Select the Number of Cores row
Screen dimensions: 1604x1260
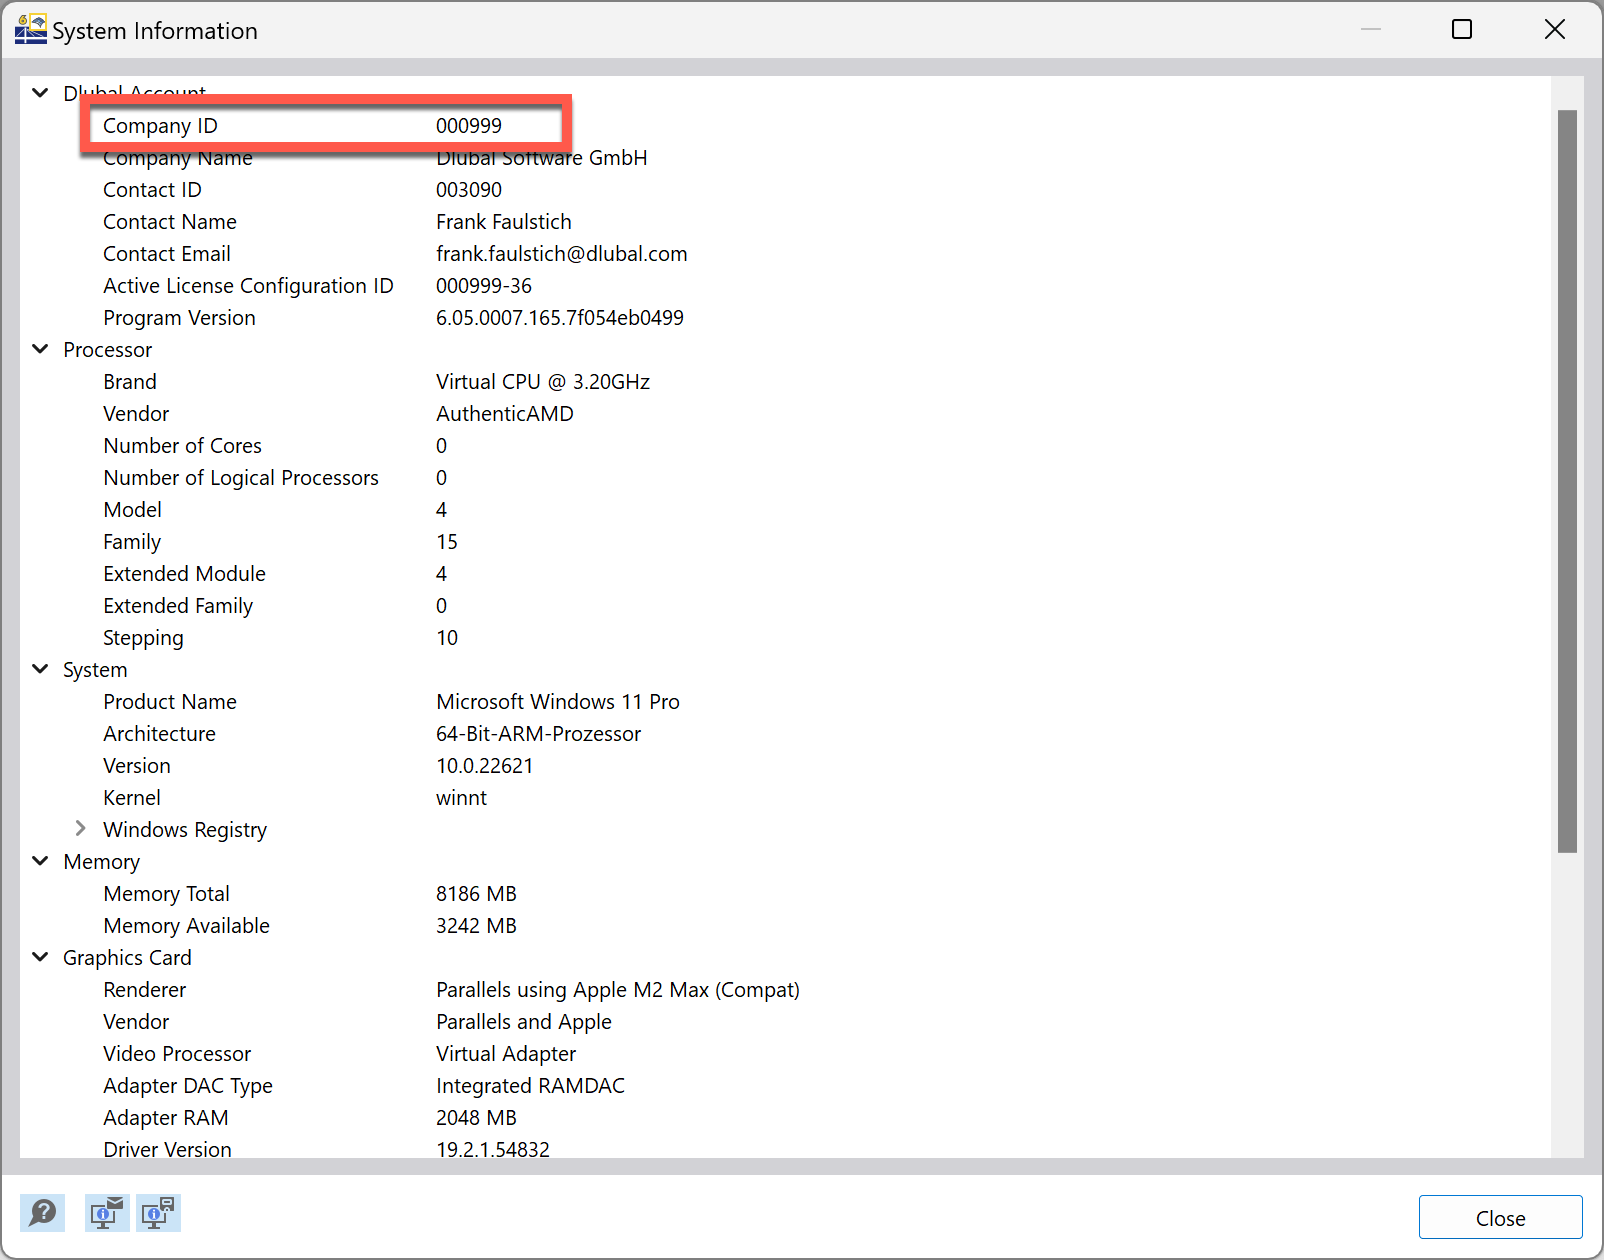click(x=785, y=446)
